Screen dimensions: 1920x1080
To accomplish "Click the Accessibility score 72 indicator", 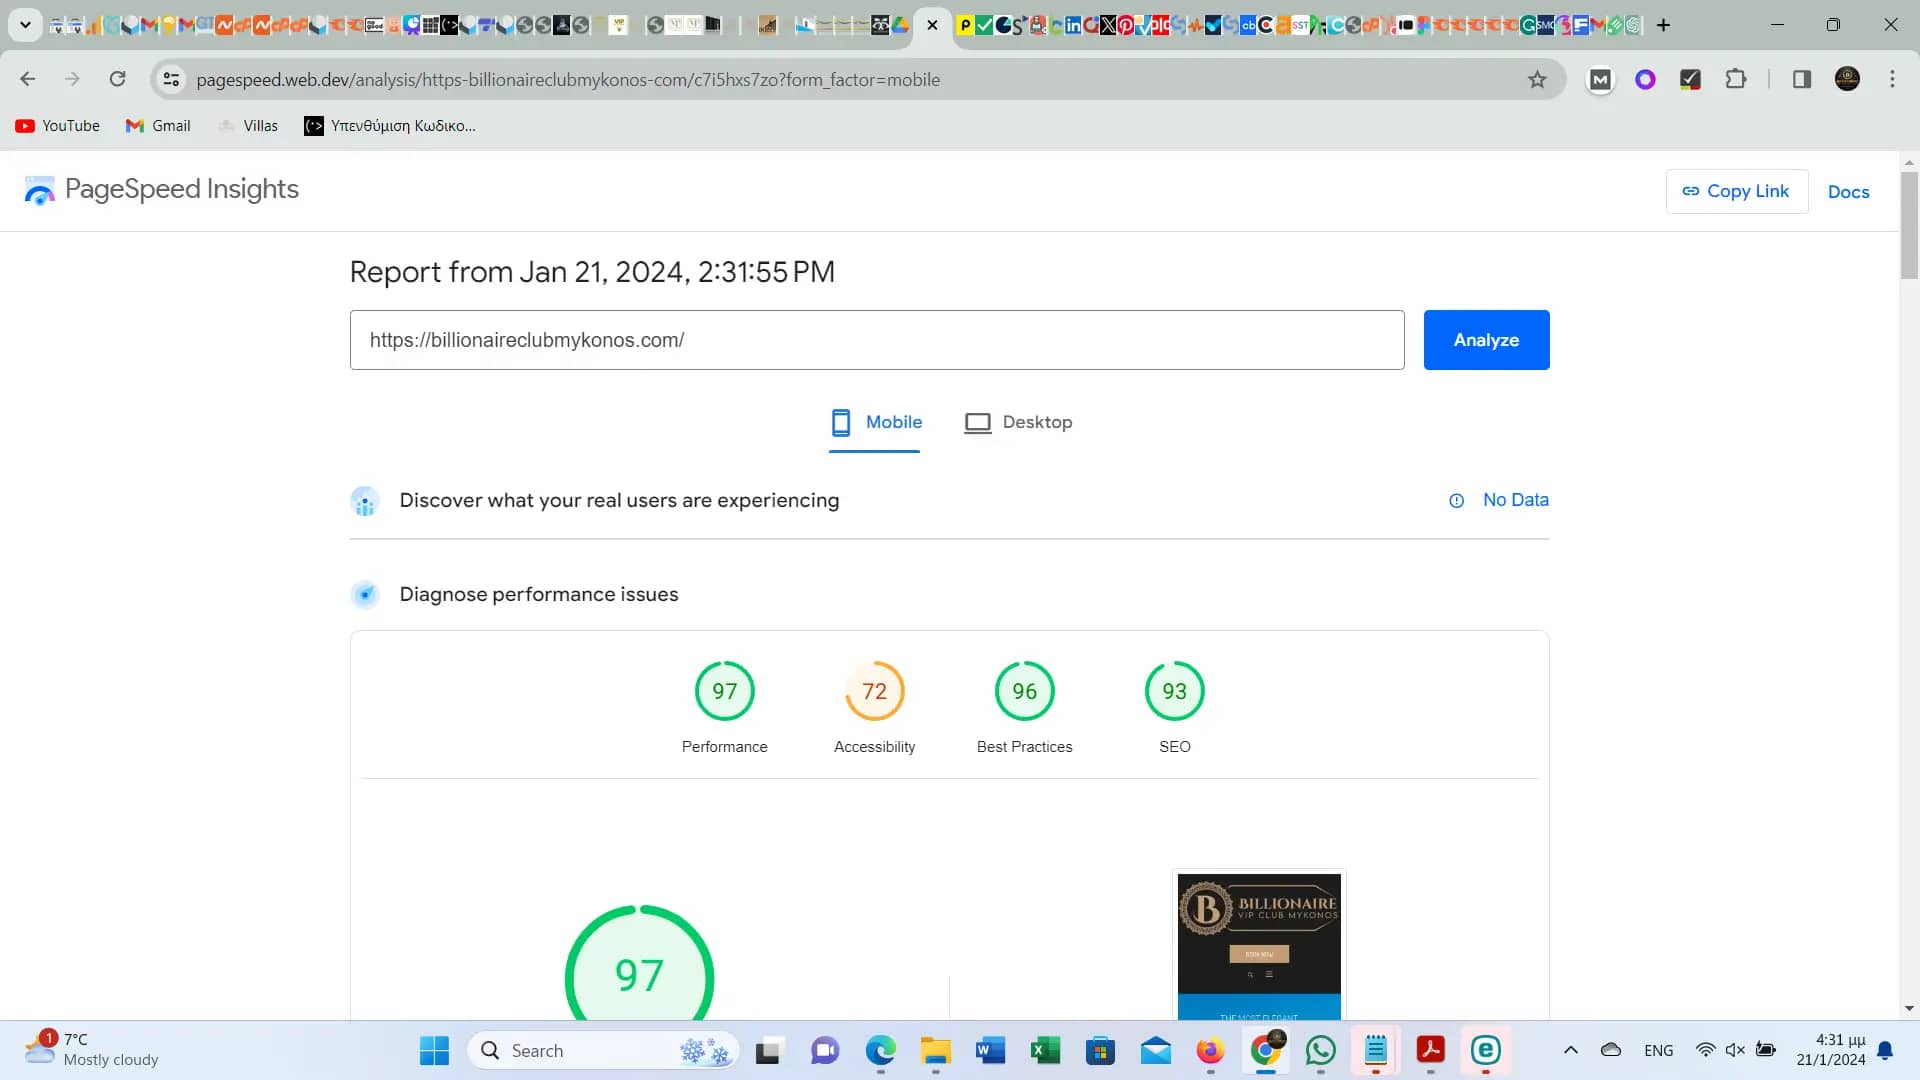I will pyautogui.click(x=874, y=691).
